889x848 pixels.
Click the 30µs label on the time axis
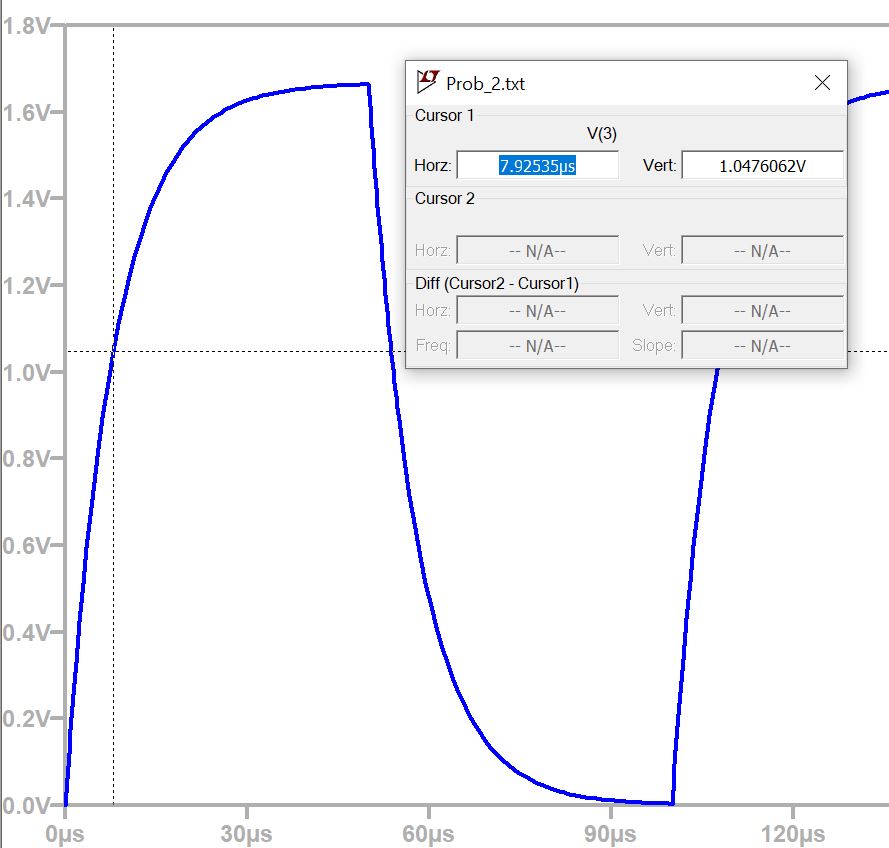click(x=246, y=833)
